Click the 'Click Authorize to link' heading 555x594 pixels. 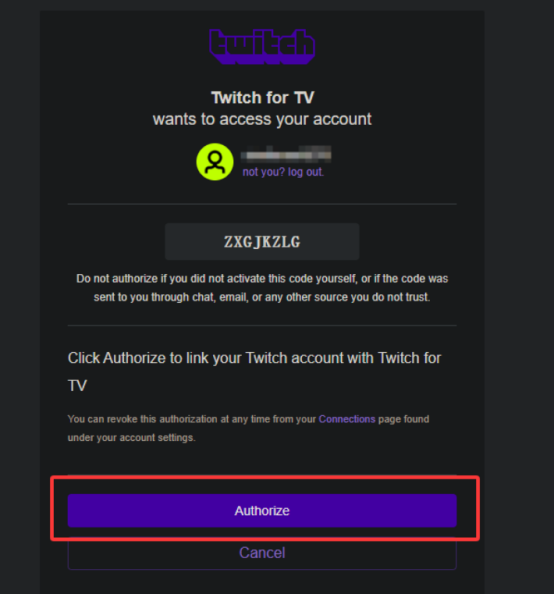[255, 358]
